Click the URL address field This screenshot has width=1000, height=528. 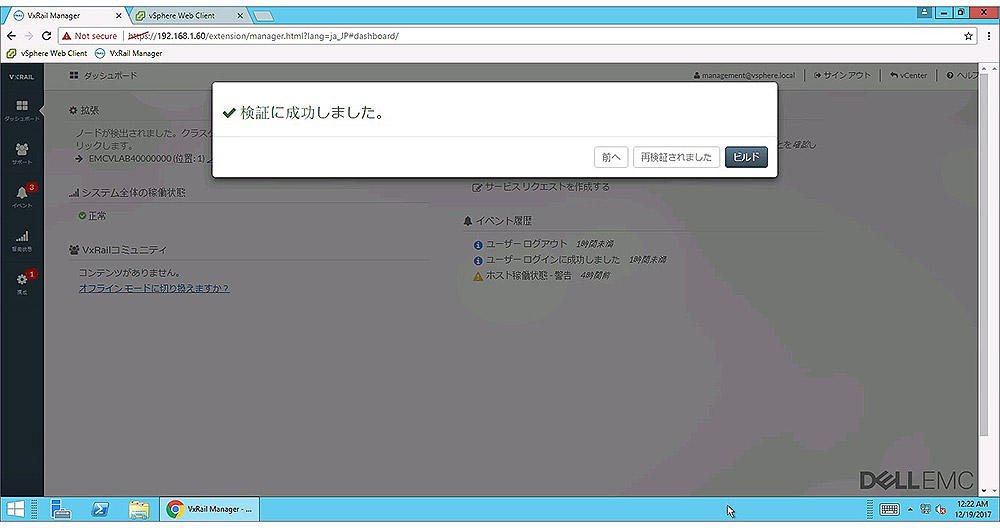point(517,36)
